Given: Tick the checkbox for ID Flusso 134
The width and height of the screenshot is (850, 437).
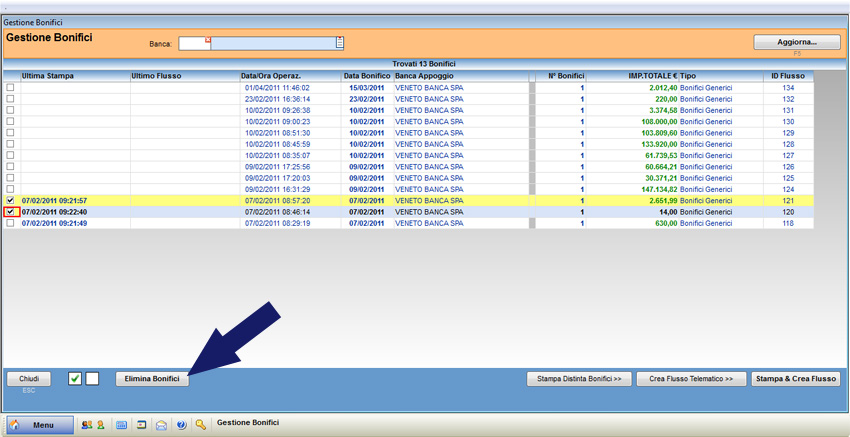Looking at the screenshot, I should 11,88.
